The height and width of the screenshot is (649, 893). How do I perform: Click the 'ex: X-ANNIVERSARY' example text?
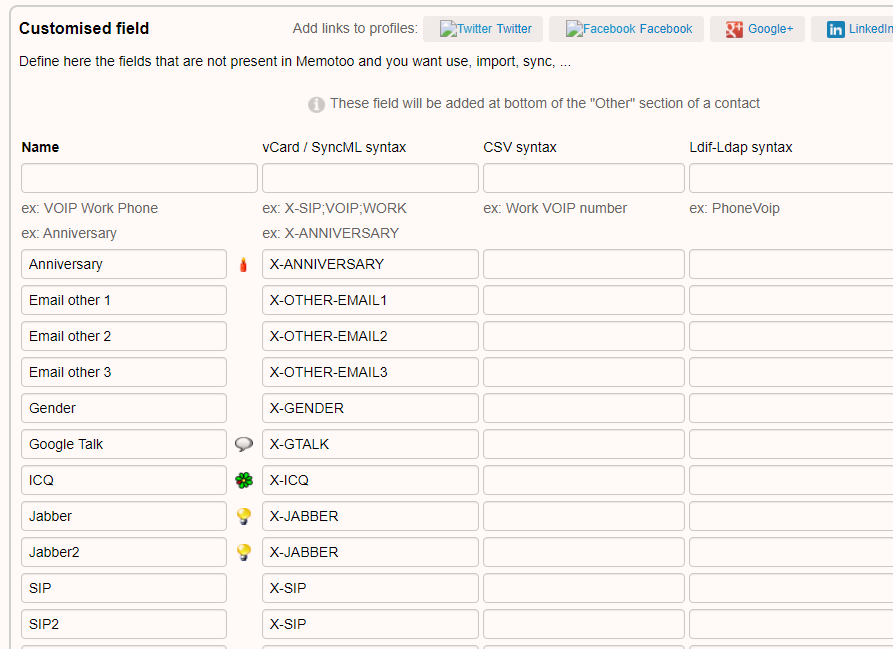(x=330, y=233)
